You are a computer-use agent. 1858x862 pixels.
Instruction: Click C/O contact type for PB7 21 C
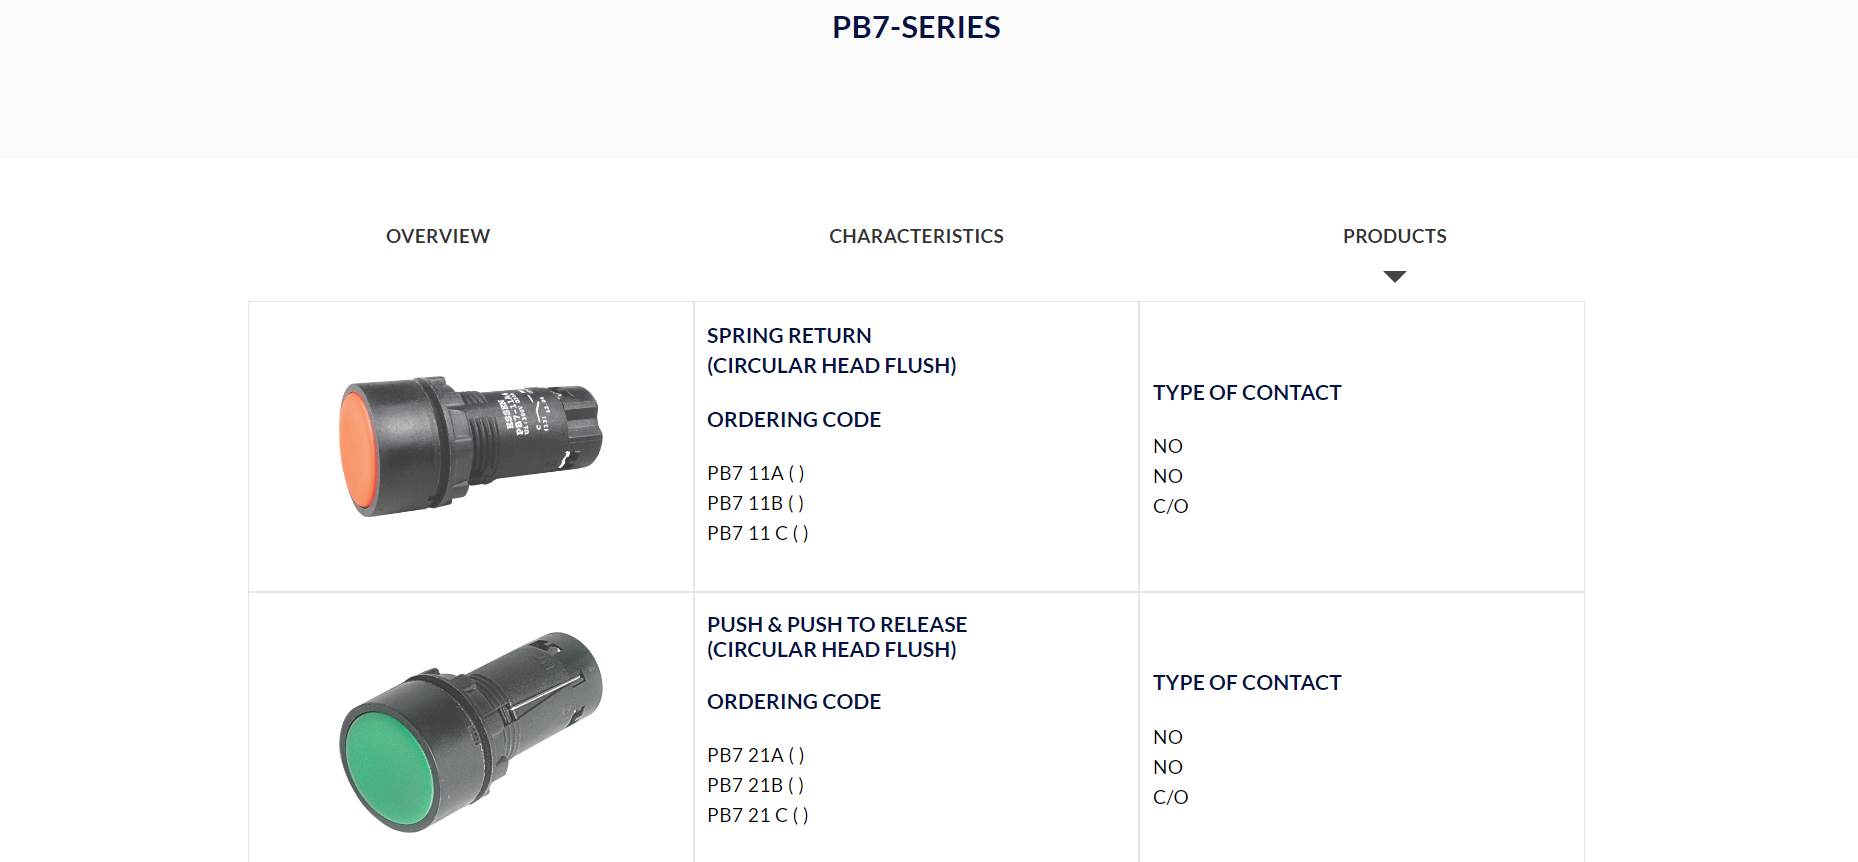(1170, 797)
